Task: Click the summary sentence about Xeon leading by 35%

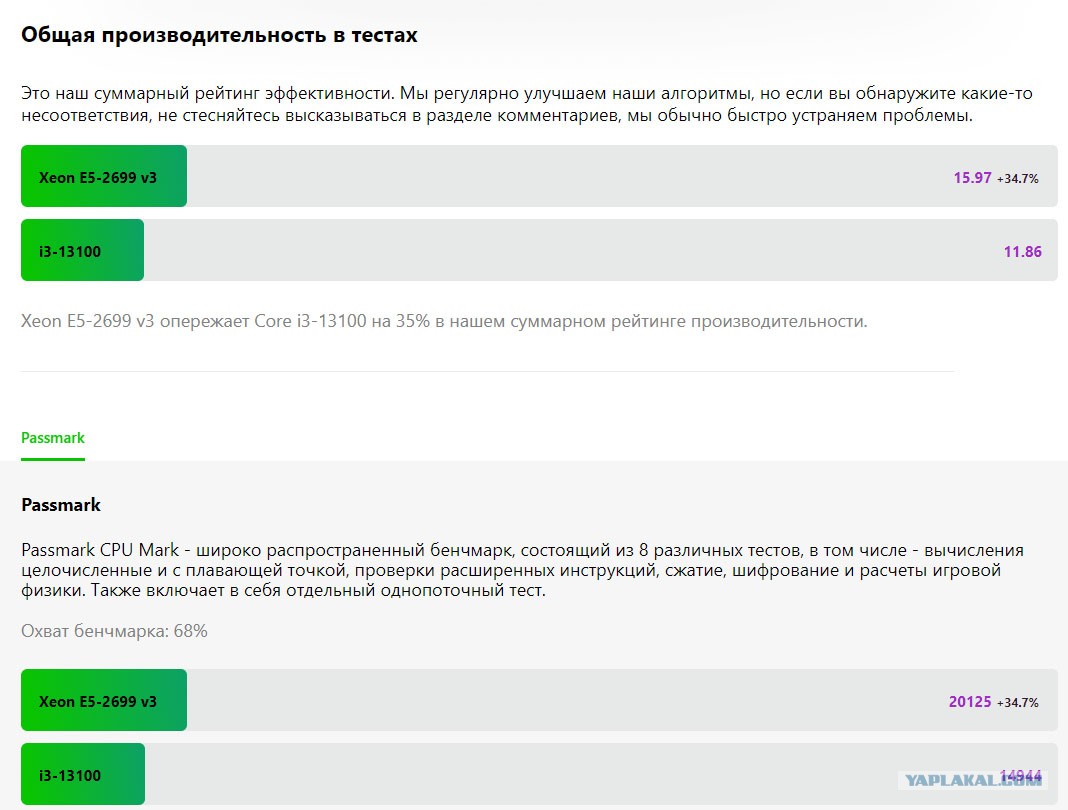Action: pos(444,321)
